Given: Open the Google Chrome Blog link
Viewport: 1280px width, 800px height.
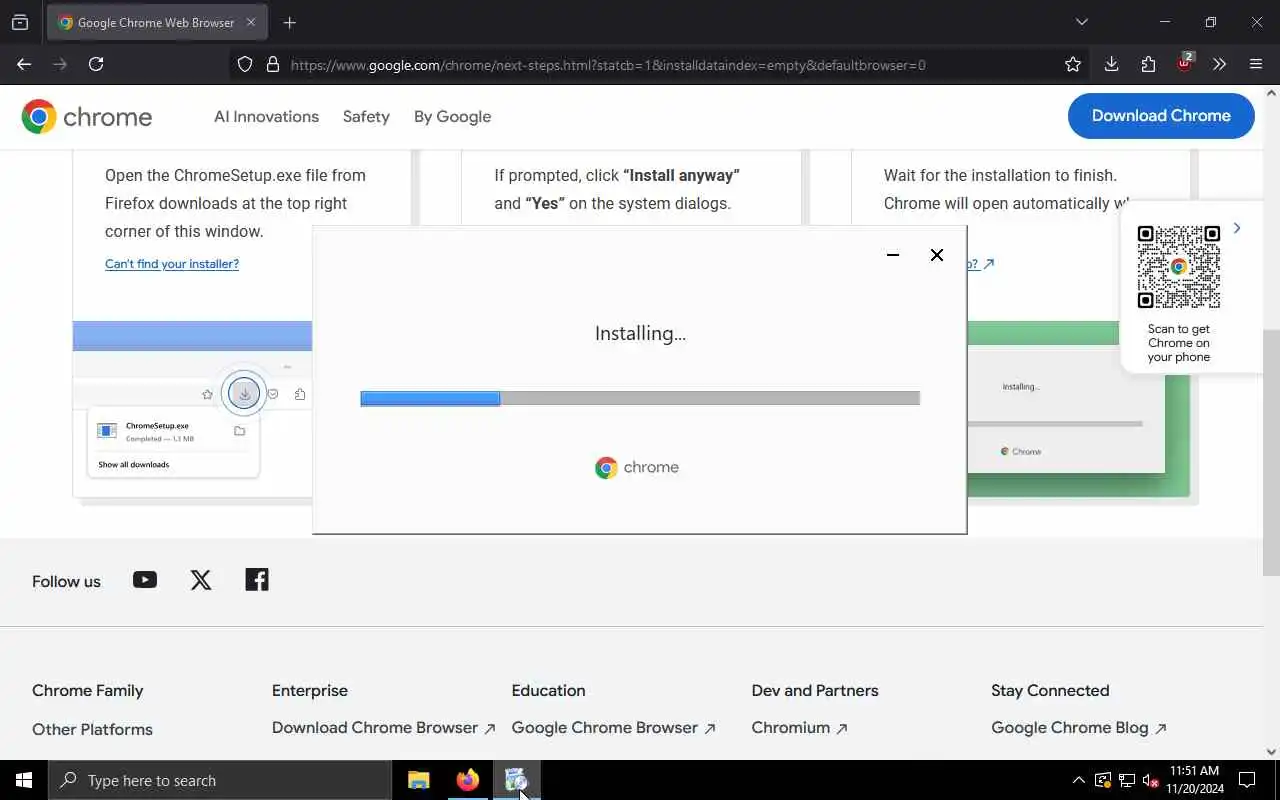Looking at the screenshot, I should [1079, 728].
